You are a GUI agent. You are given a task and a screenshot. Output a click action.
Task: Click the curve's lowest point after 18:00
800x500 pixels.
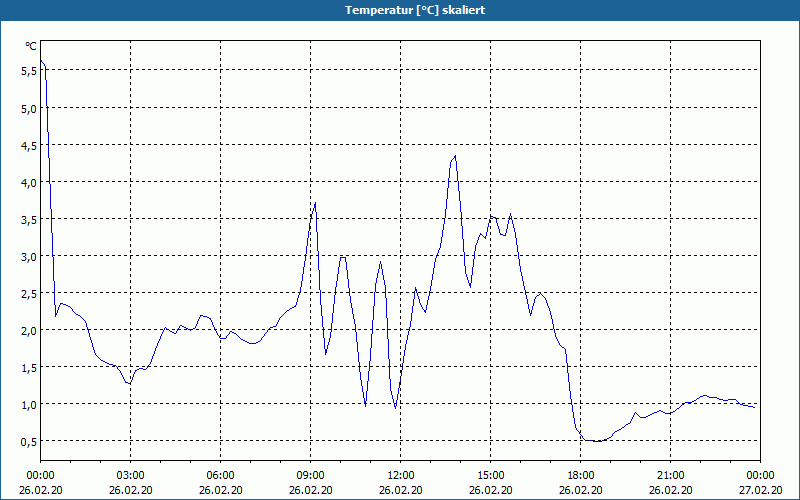[x=597, y=441]
